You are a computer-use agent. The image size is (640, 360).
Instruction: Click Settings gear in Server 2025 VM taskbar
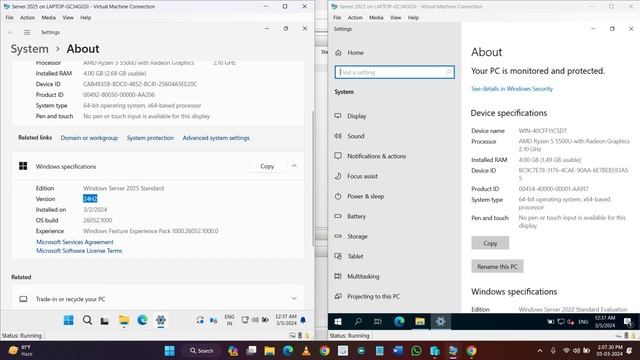(161, 320)
